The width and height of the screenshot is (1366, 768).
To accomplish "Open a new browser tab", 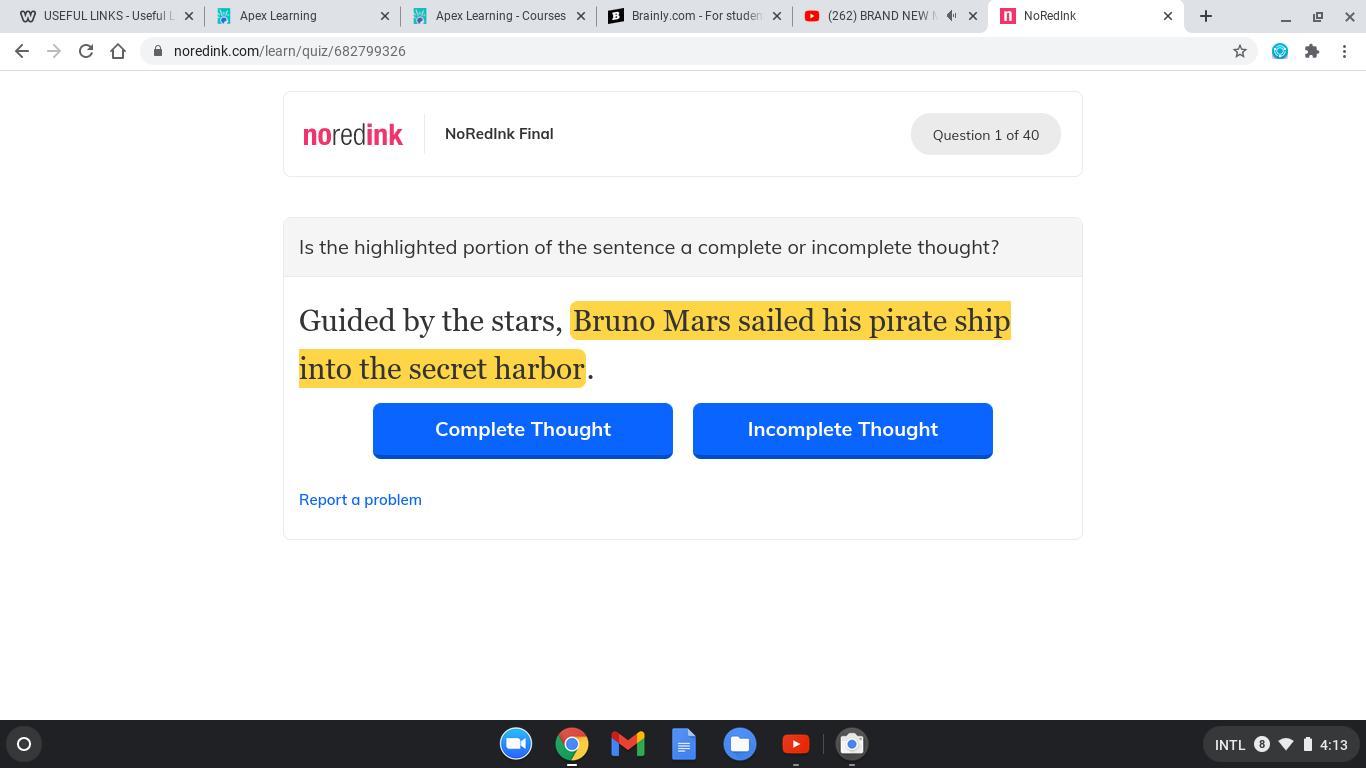I will (1206, 16).
